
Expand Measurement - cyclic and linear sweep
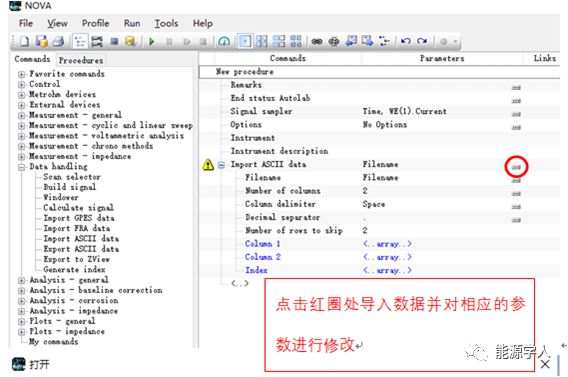(22, 126)
